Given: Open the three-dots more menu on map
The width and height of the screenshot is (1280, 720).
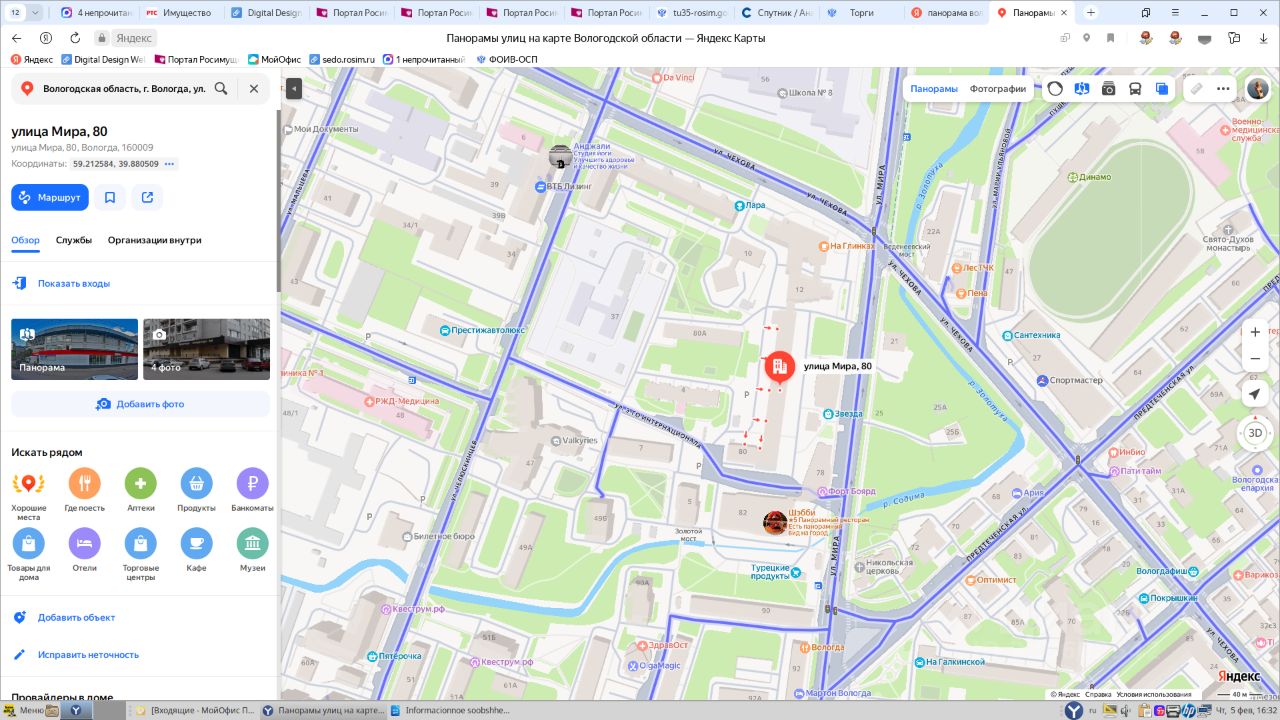Looking at the screenshot, I should (1223, 89).
